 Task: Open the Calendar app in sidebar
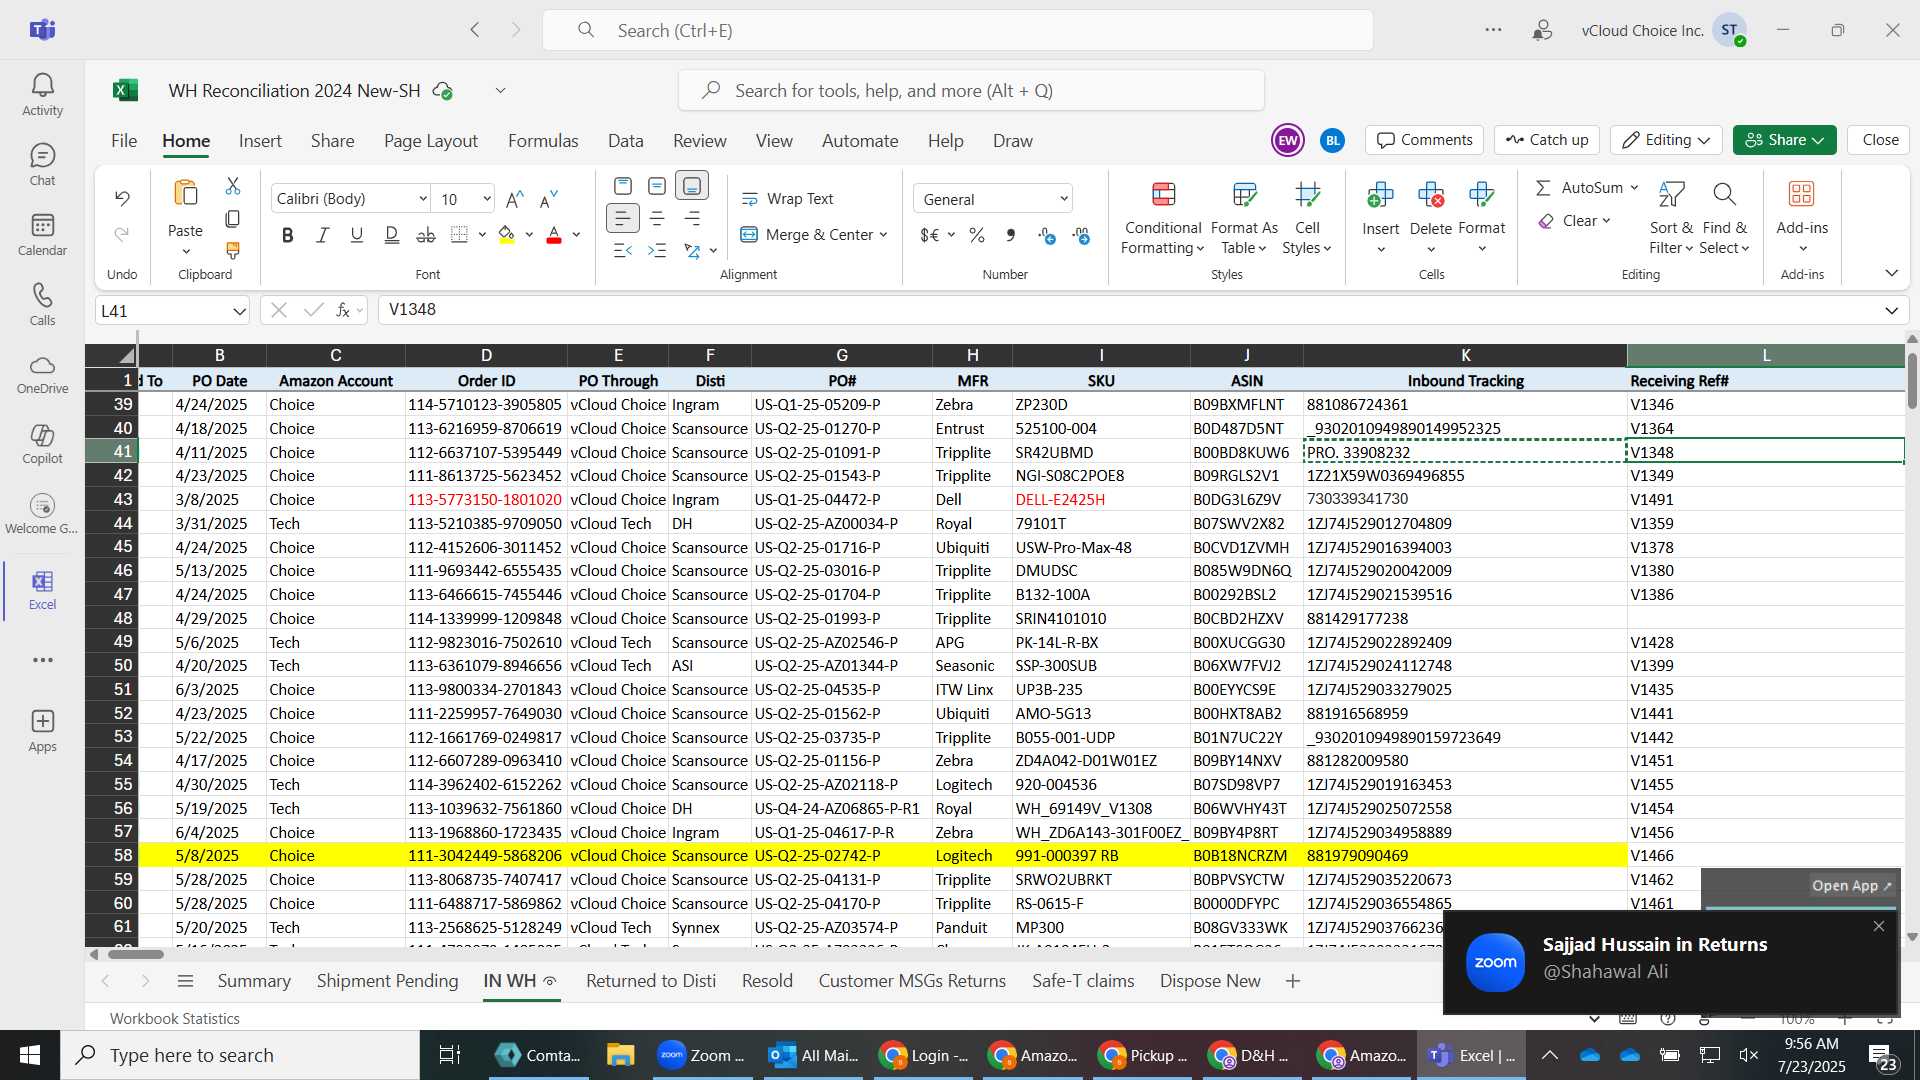42,235
